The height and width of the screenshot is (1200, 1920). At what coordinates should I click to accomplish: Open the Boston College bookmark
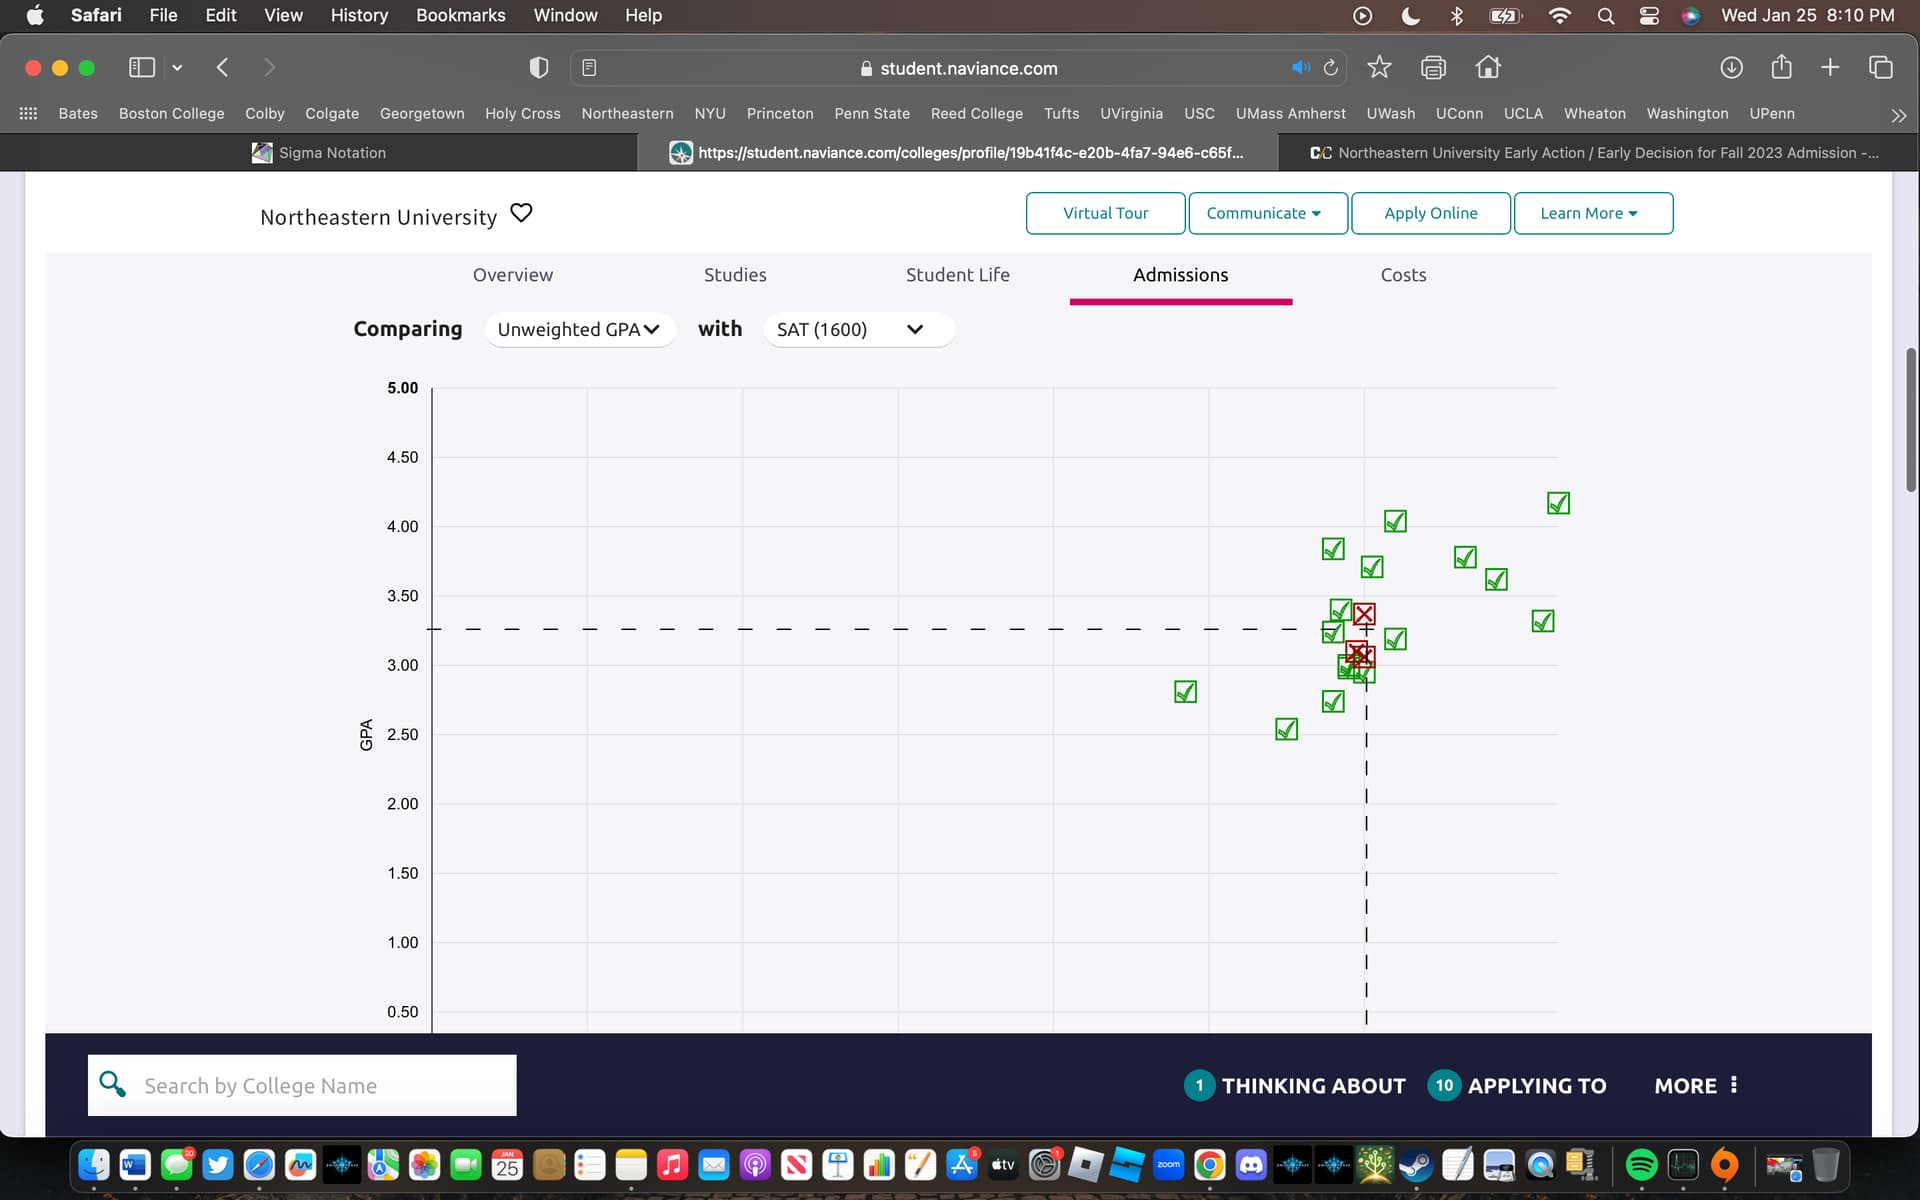click(171, 114)
